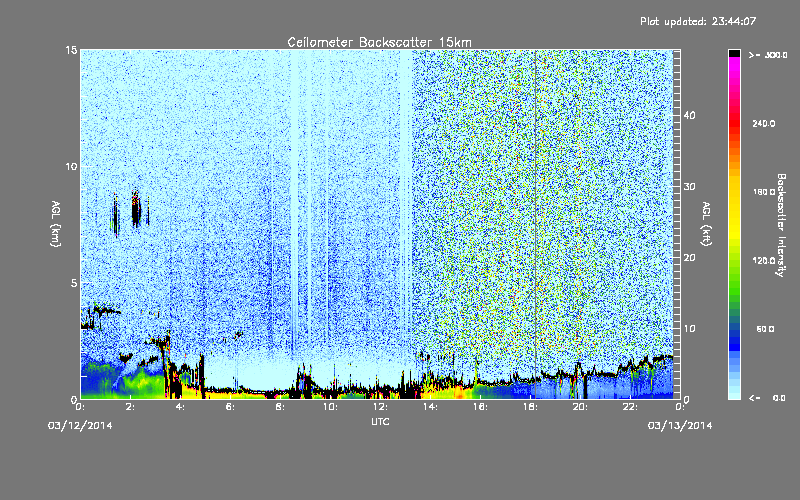Click the 5 km tick label
Screen dimensions: 800x500
pos(74,283)
